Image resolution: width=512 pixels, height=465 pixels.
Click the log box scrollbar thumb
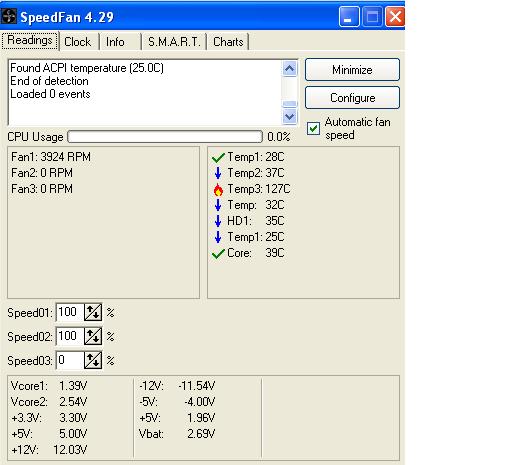point(289,104)
